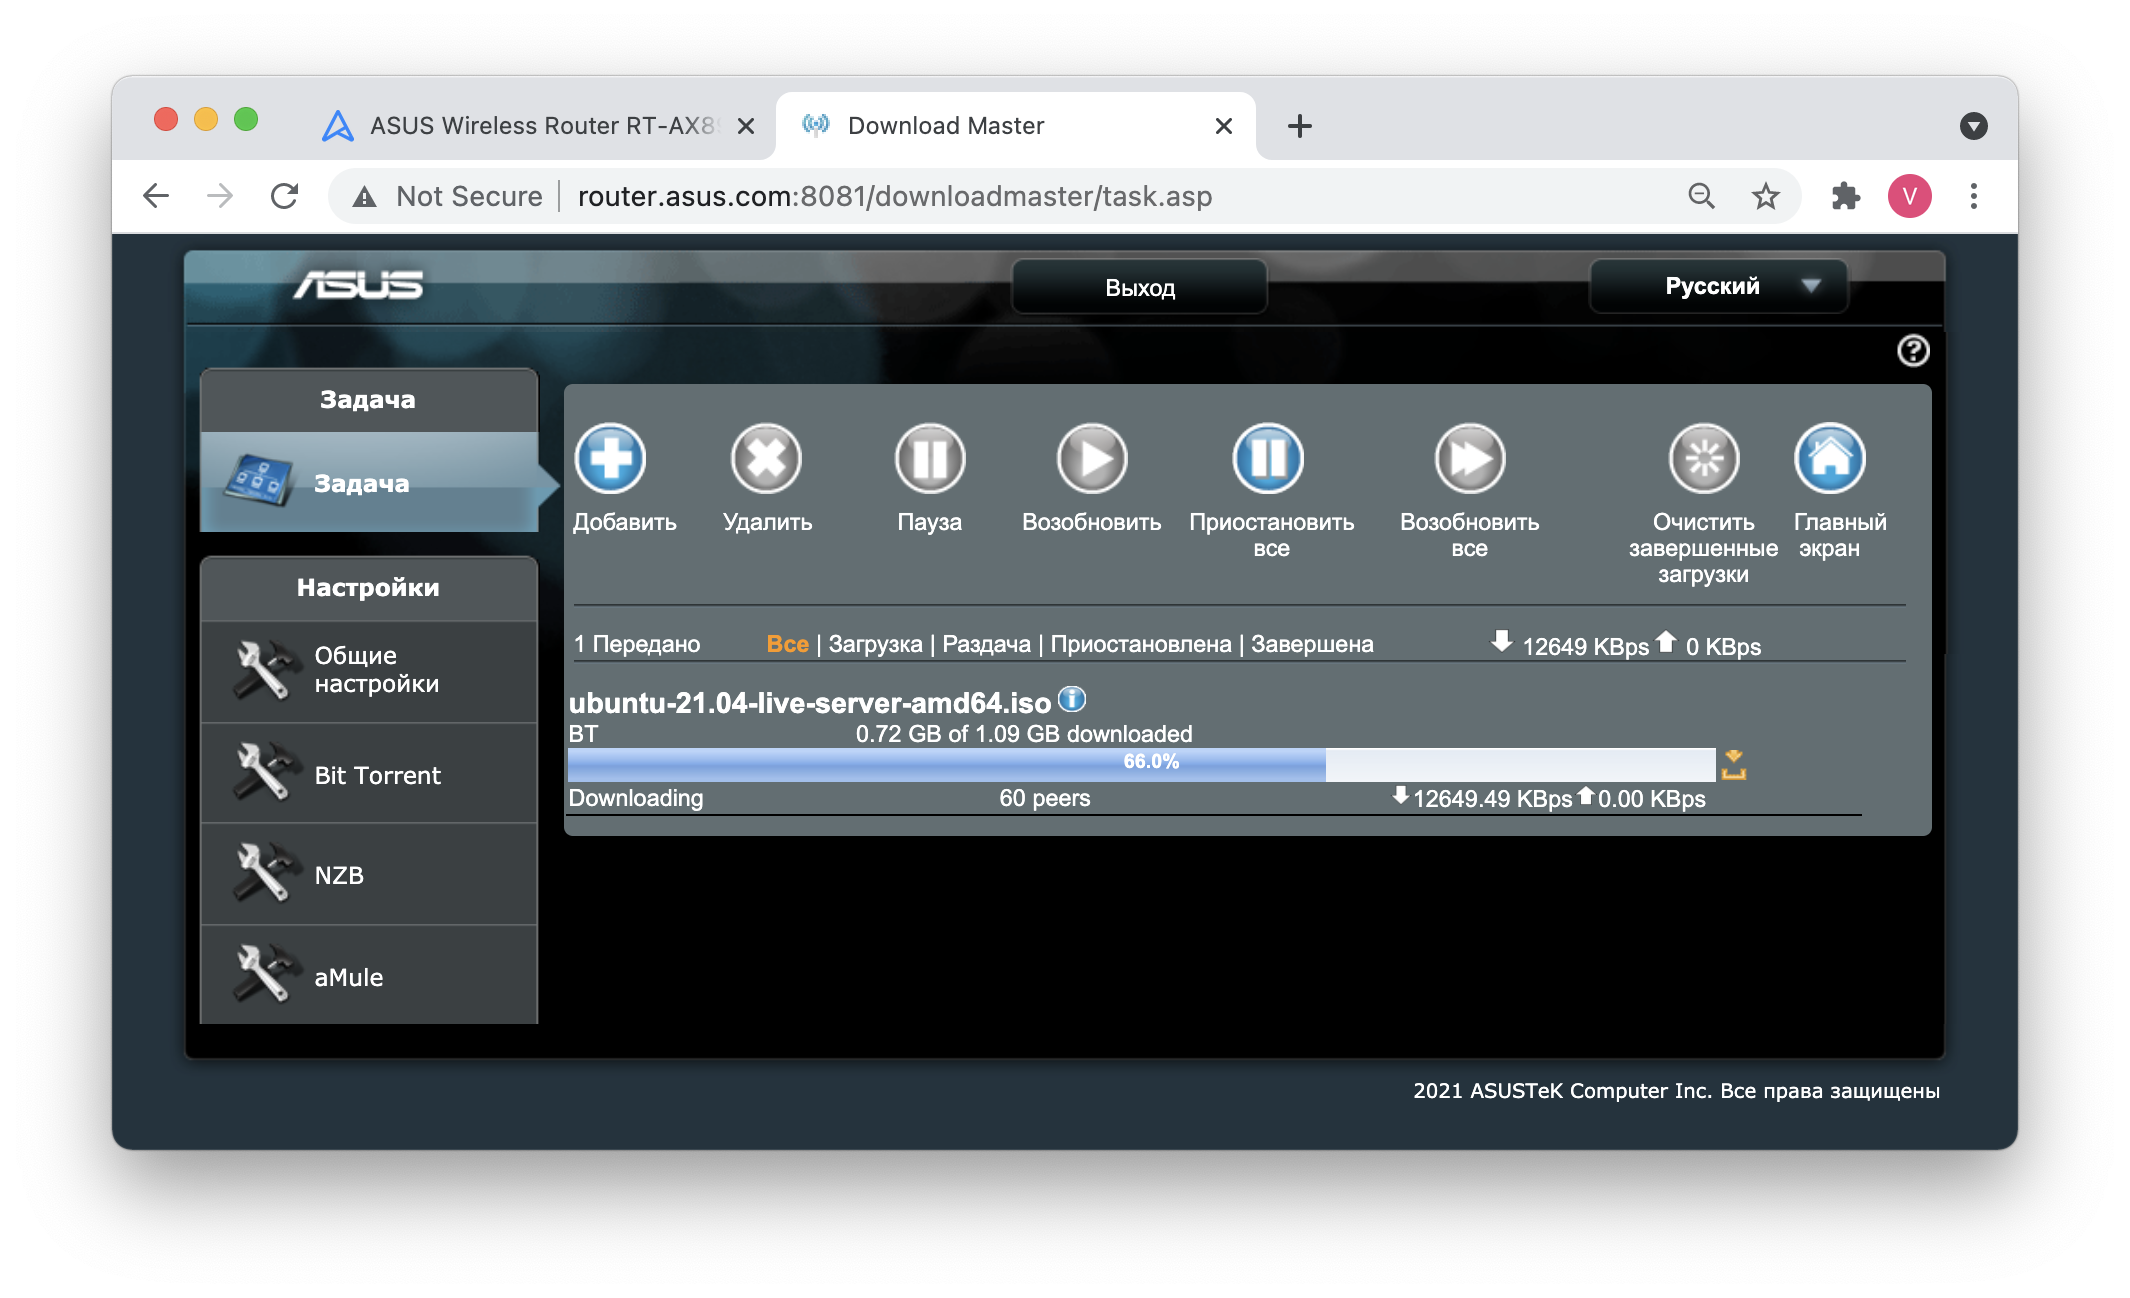Bookmark this page with star icon
The image size is (2130, 1298).
pos(1766,196)
